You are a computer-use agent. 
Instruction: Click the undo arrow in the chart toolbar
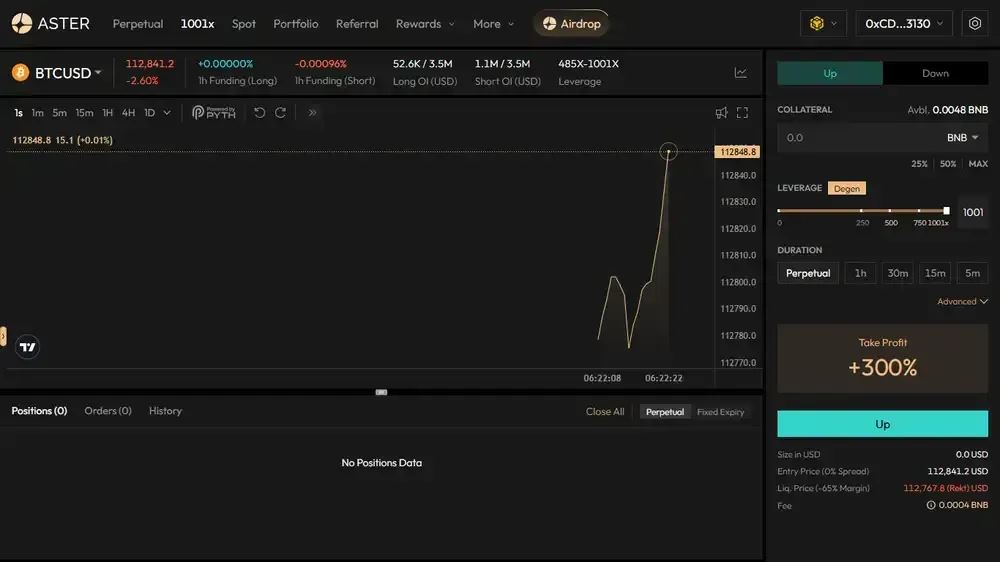[259, 113]
